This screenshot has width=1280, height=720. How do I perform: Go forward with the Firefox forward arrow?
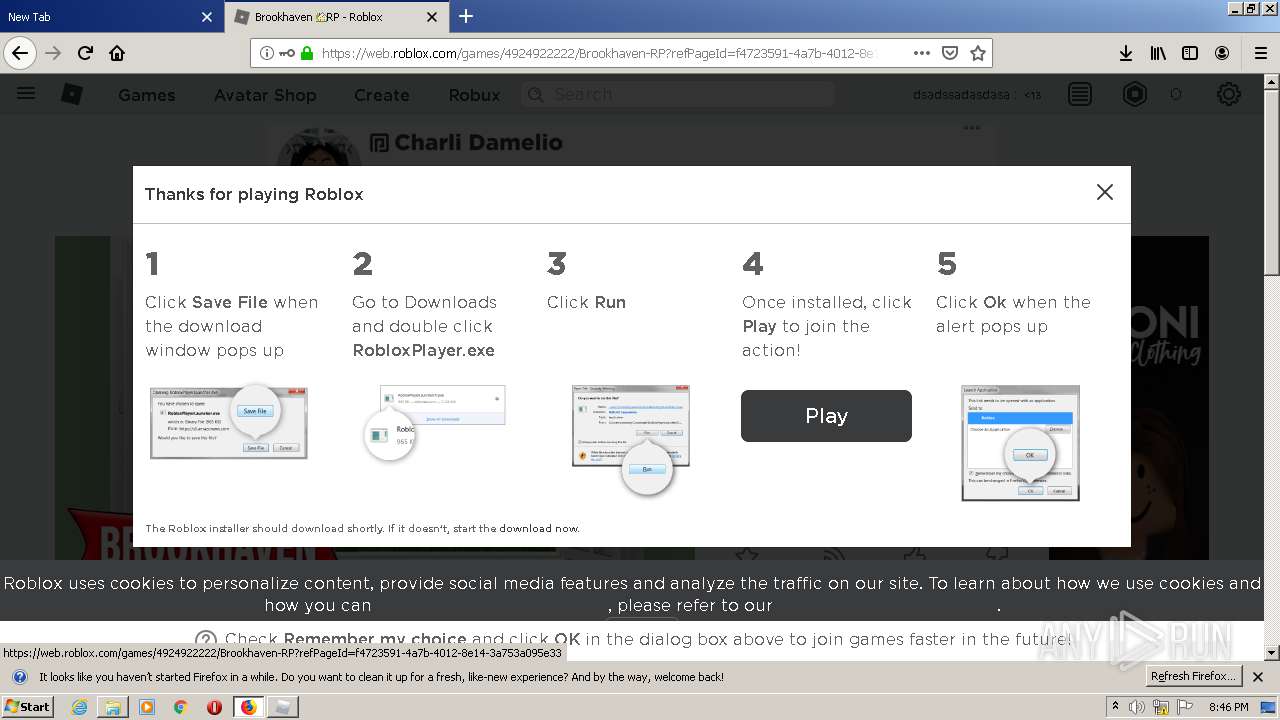tap(53, 53)
